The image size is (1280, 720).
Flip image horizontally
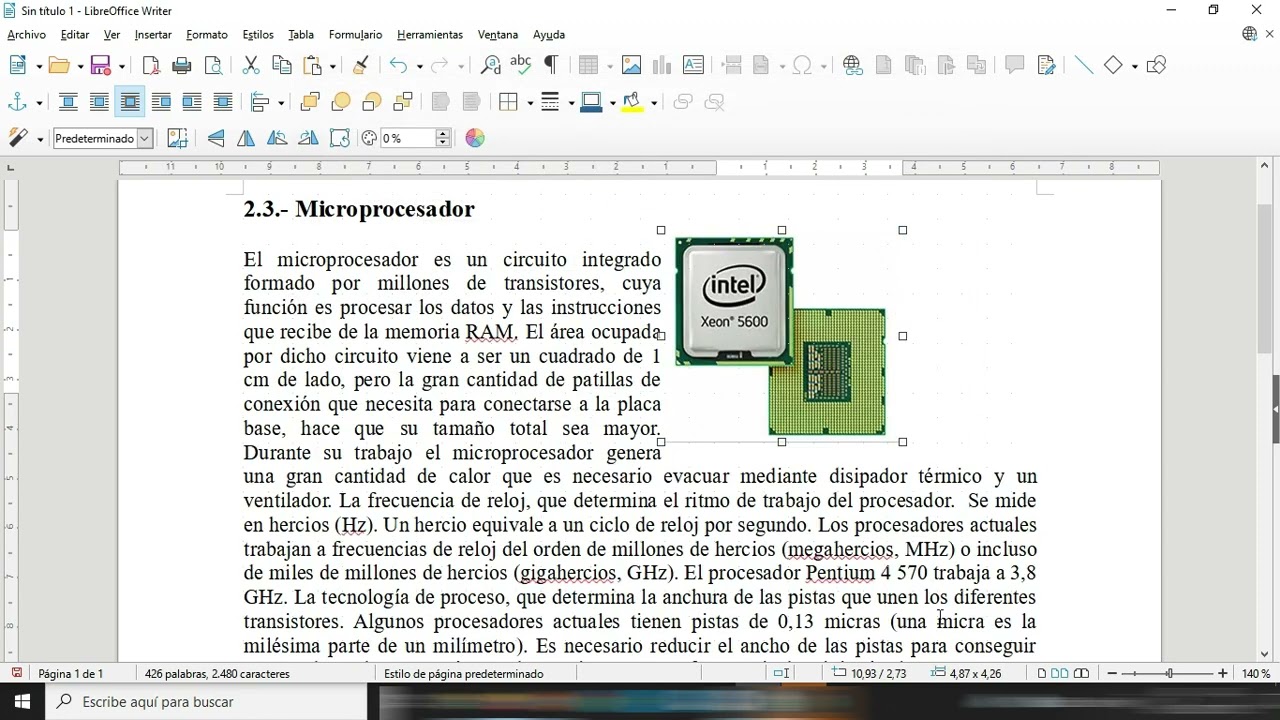pos(246,138)
